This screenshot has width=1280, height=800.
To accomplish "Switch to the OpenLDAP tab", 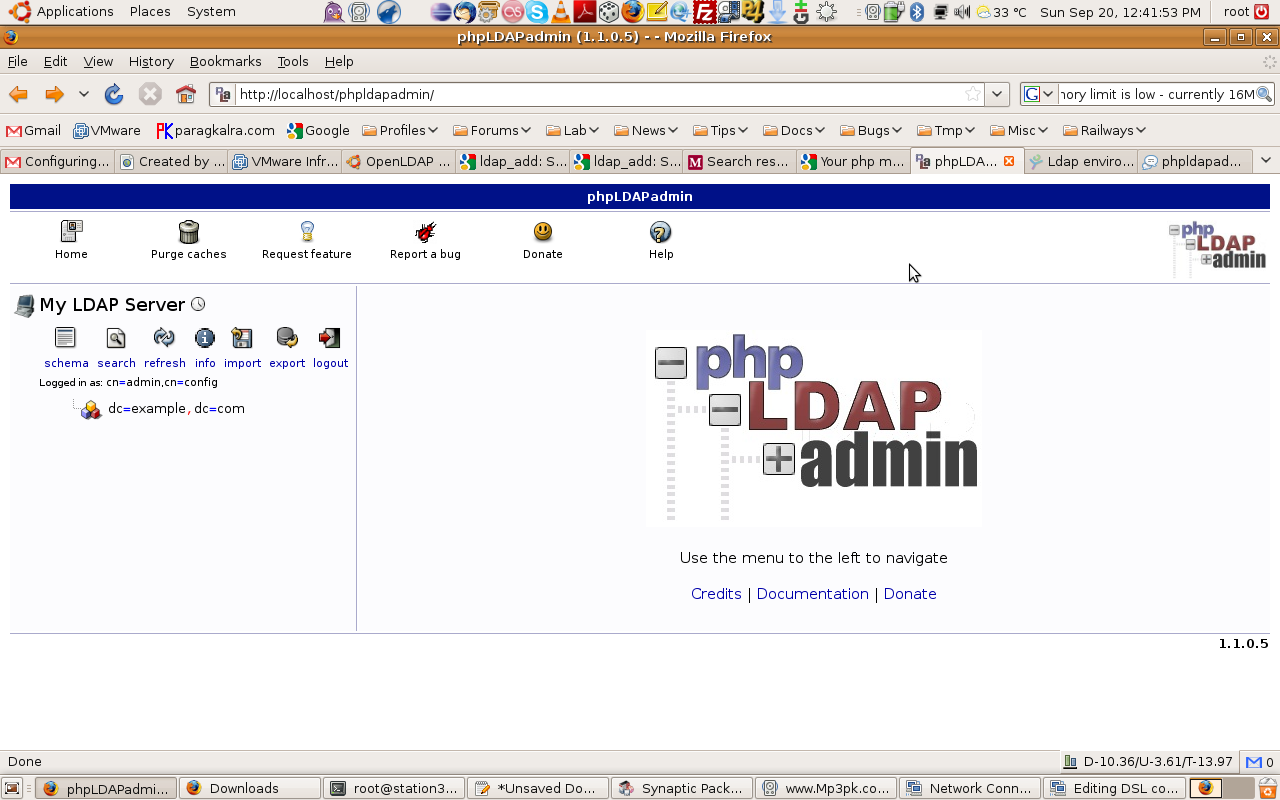I will (x=398, y=161).
